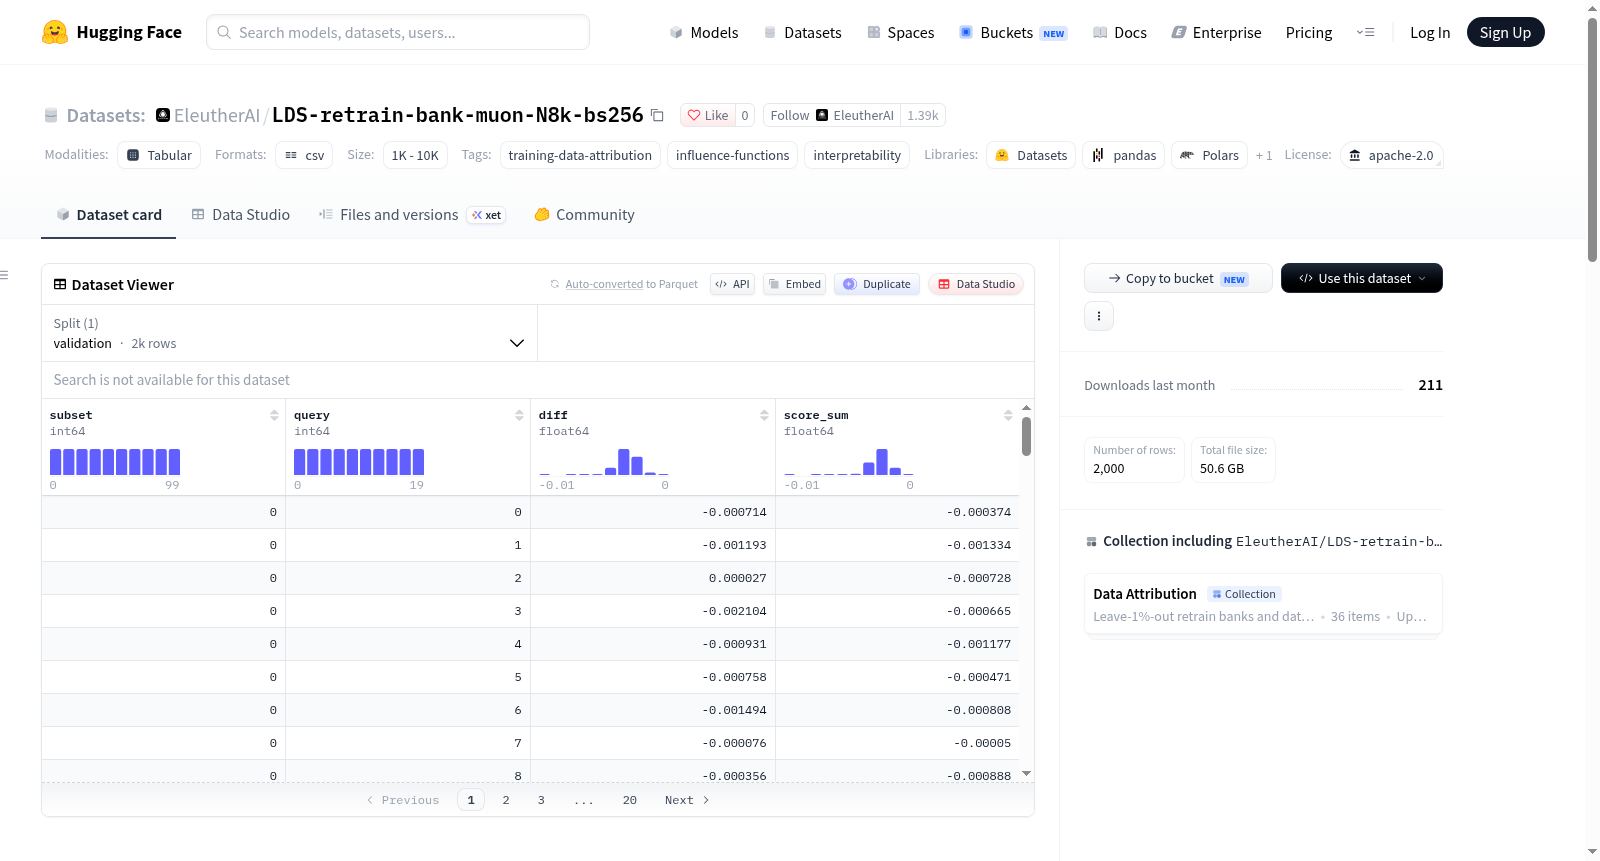1600x861 pixels.
Task: Go to Models in the top navigation
Action: click(704, 32)
